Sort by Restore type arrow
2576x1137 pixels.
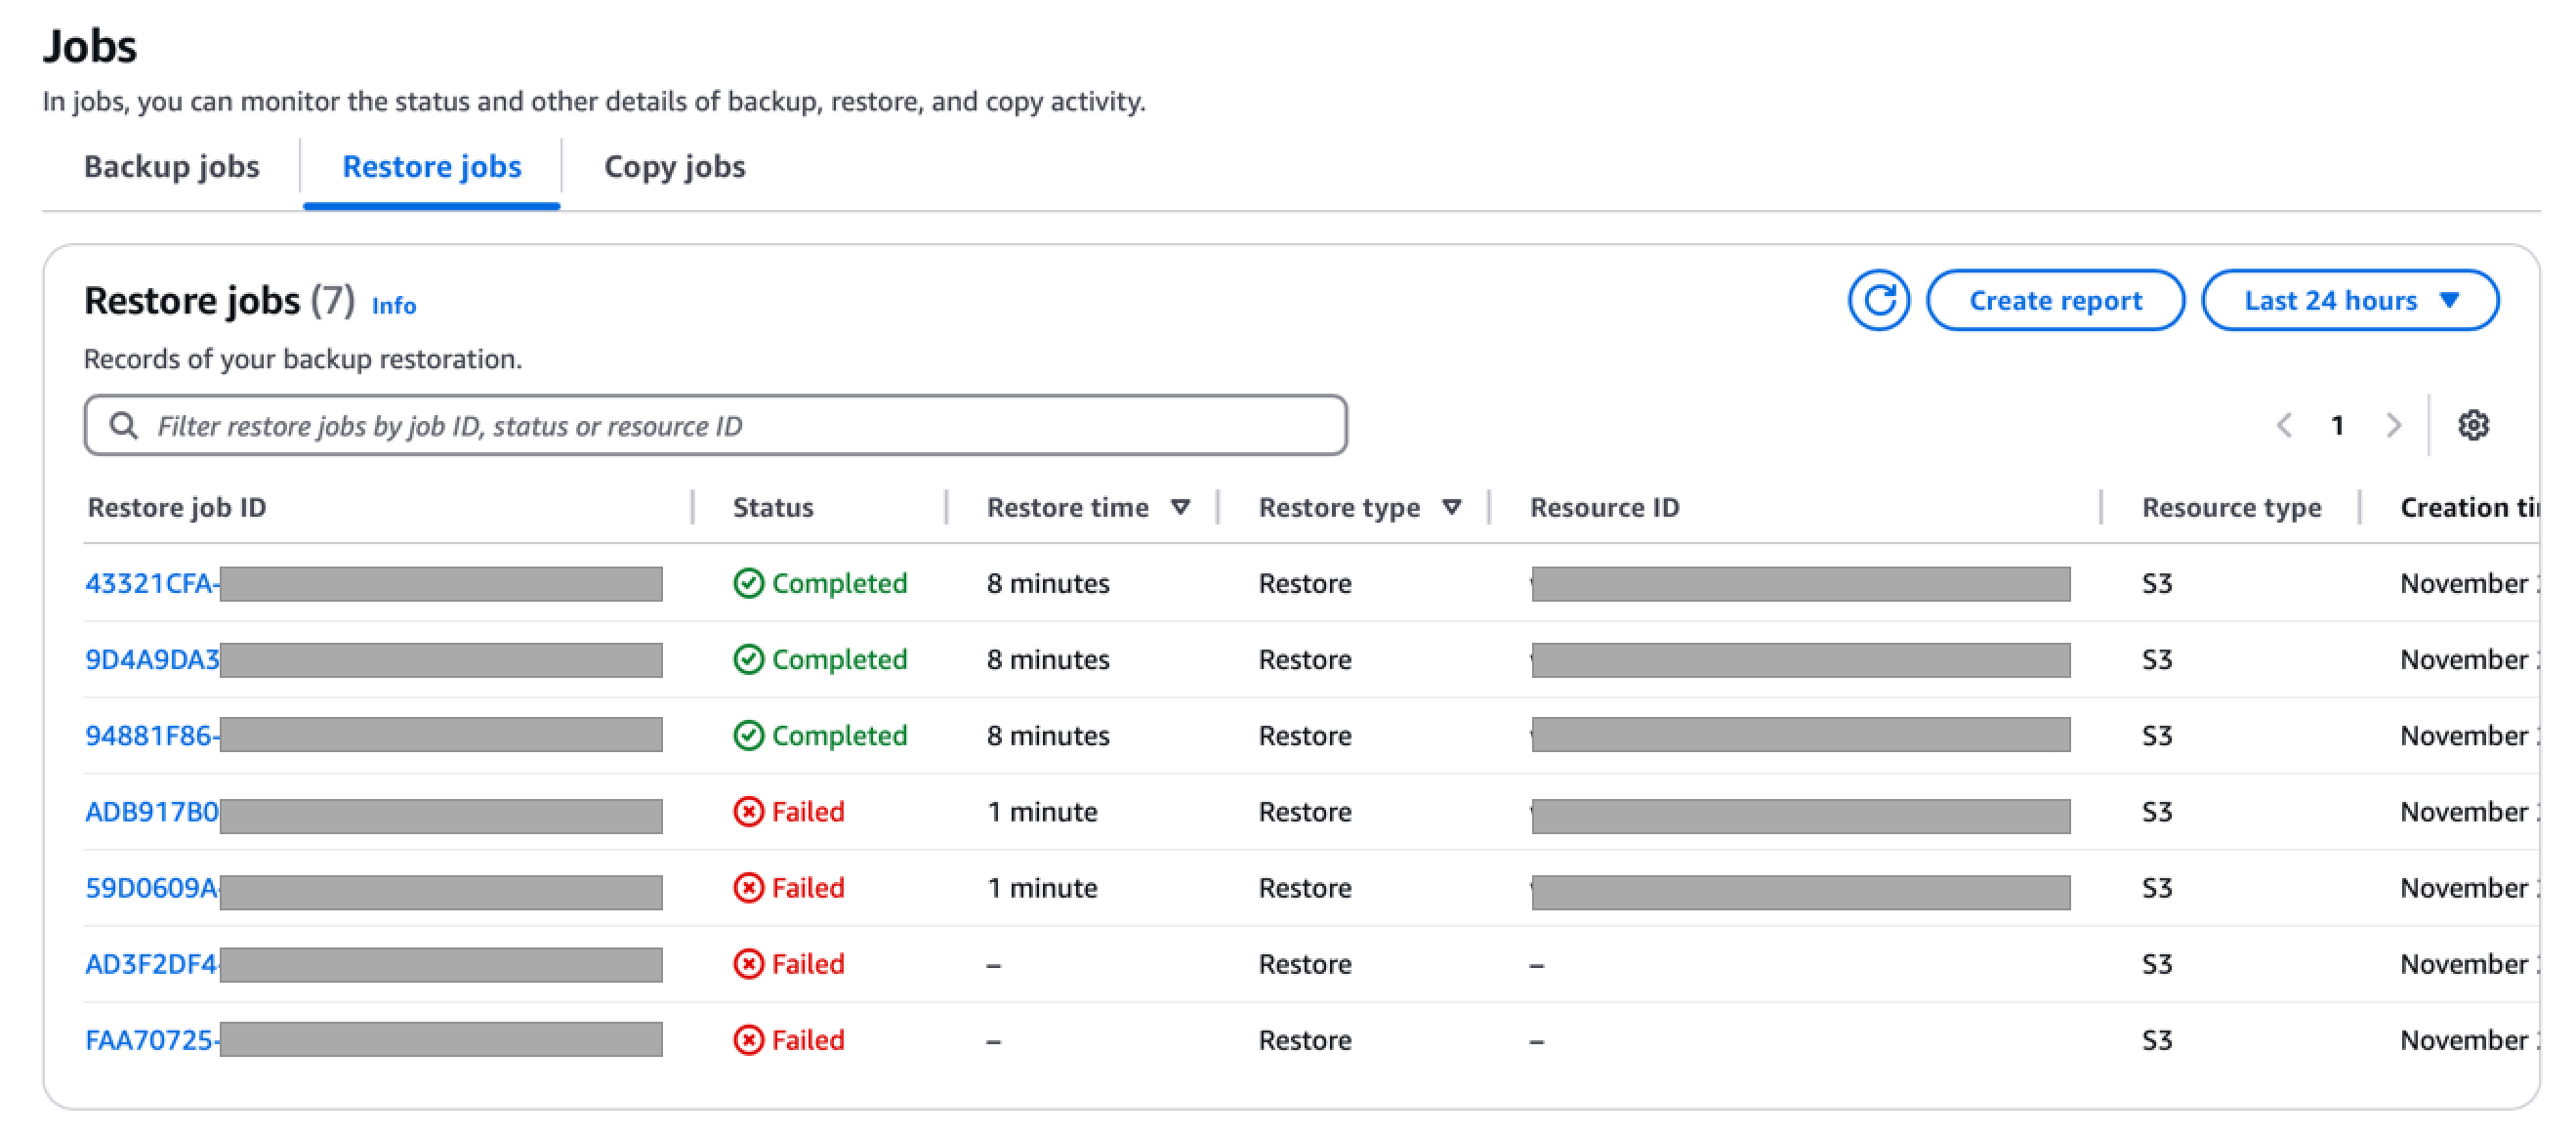tap(1452, 508)
